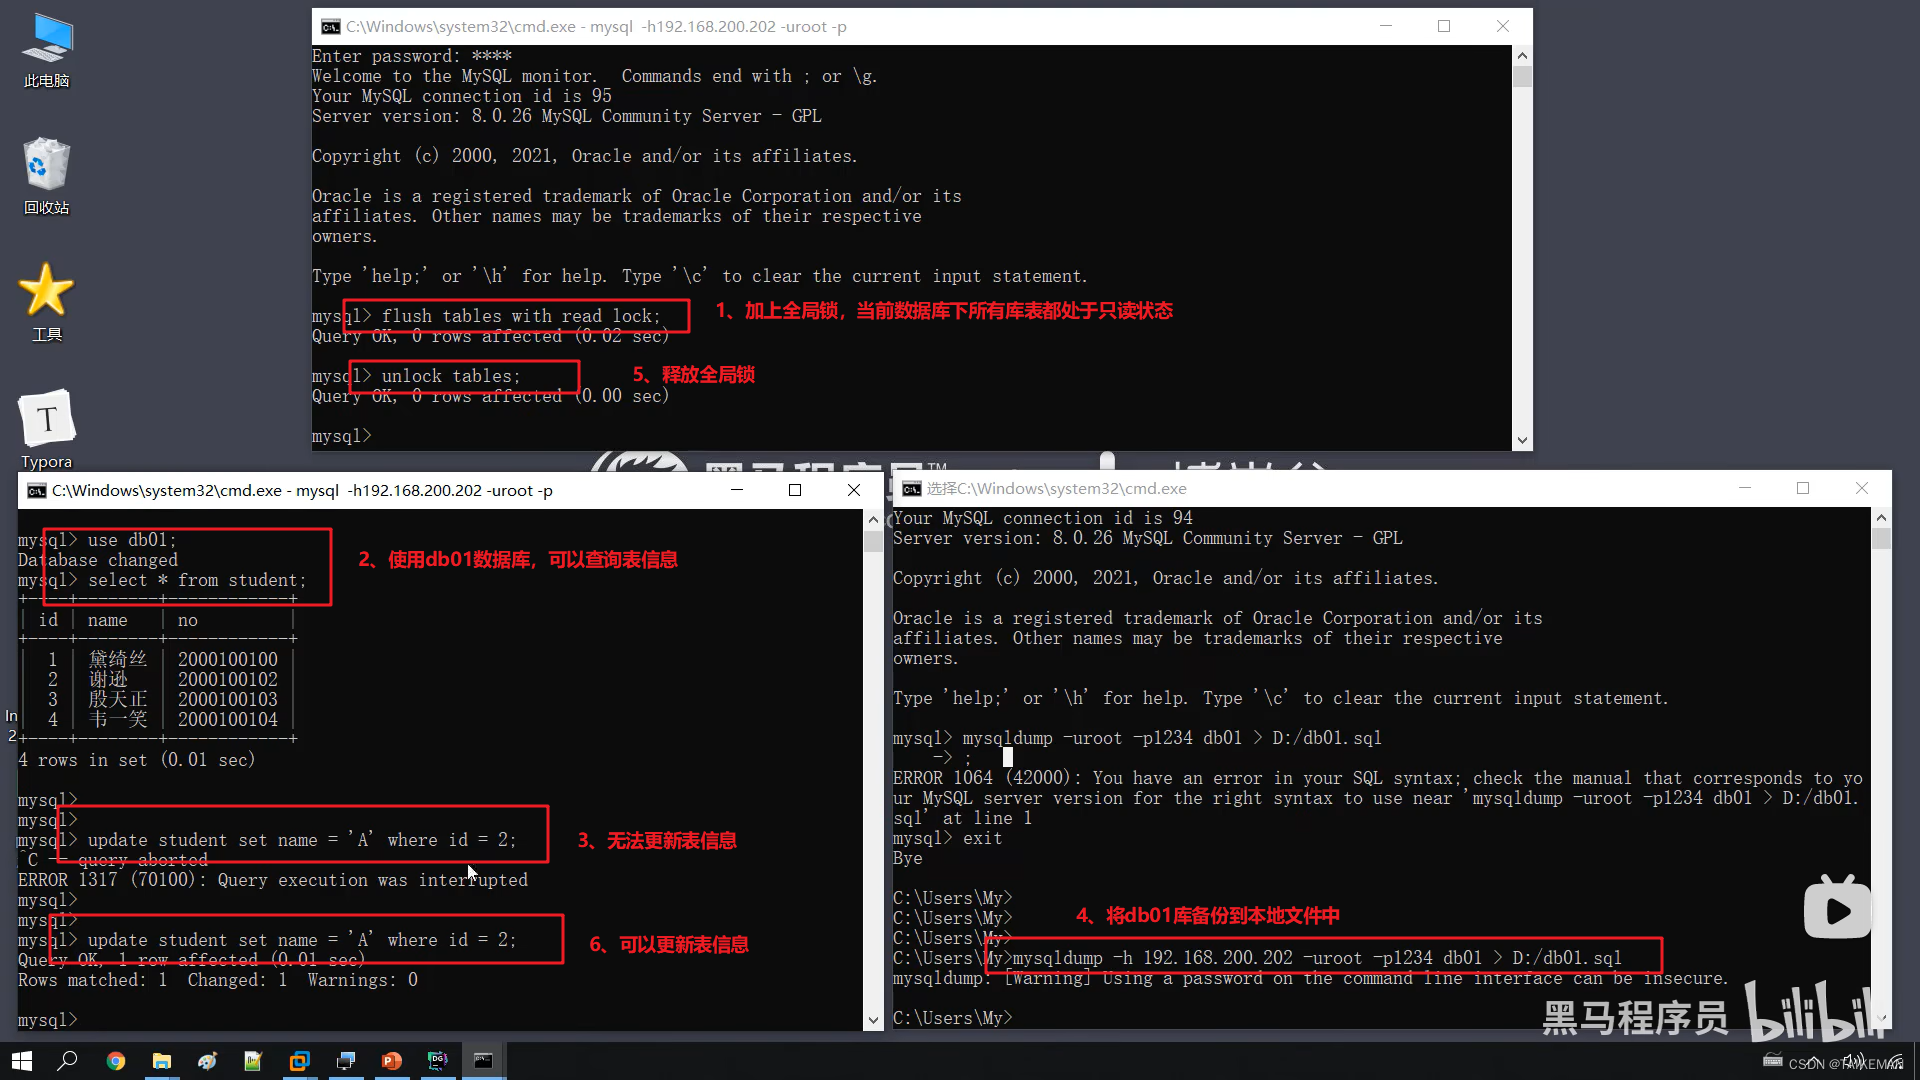Click the bilibili TV overlay icon
This screenshot has height=1080, width=1920.
tap(1837, 908)
